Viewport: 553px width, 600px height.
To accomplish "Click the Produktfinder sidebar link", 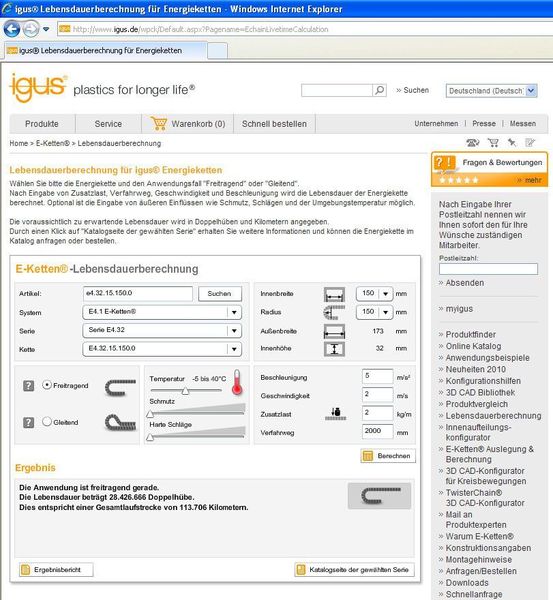I will [470, 334].
